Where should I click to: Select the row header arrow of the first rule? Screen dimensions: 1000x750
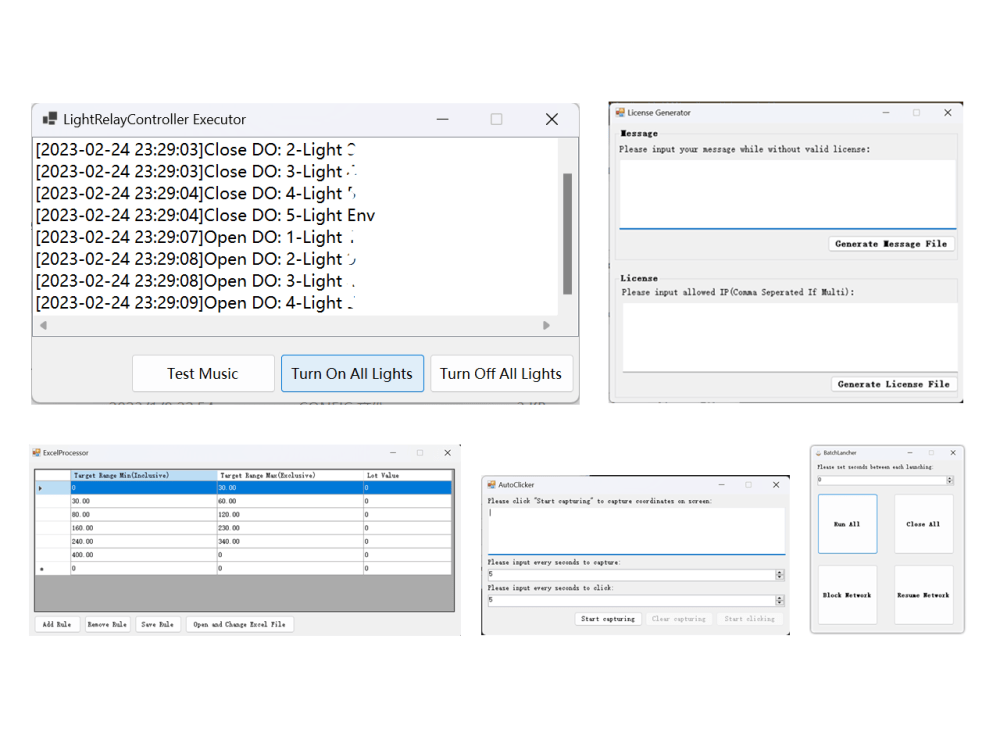click(52, 488)
